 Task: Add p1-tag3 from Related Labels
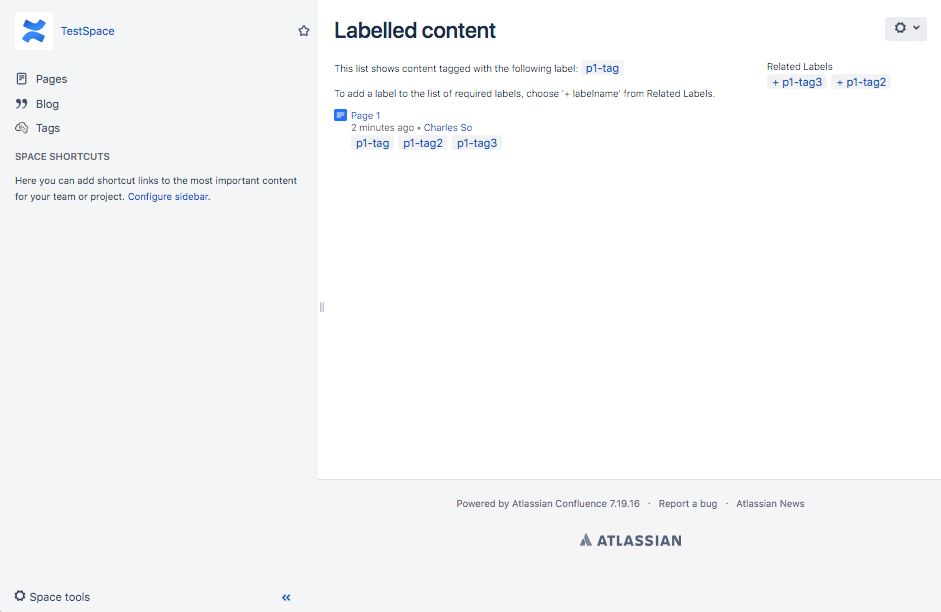pyautogui.click(x=797, y=82)
